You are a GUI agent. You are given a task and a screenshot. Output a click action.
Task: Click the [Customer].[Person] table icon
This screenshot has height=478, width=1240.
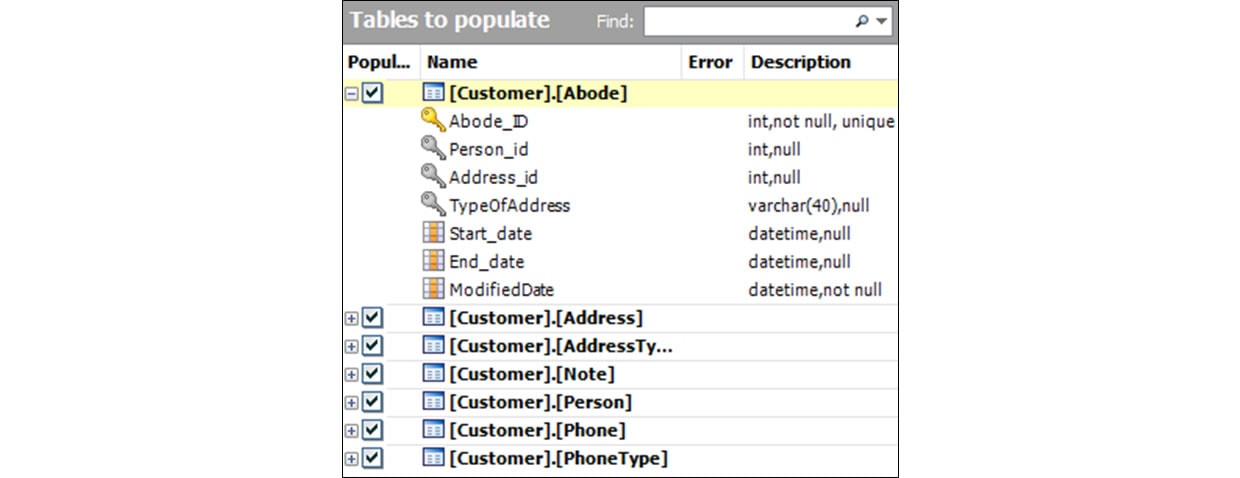(x=433, y=402)
